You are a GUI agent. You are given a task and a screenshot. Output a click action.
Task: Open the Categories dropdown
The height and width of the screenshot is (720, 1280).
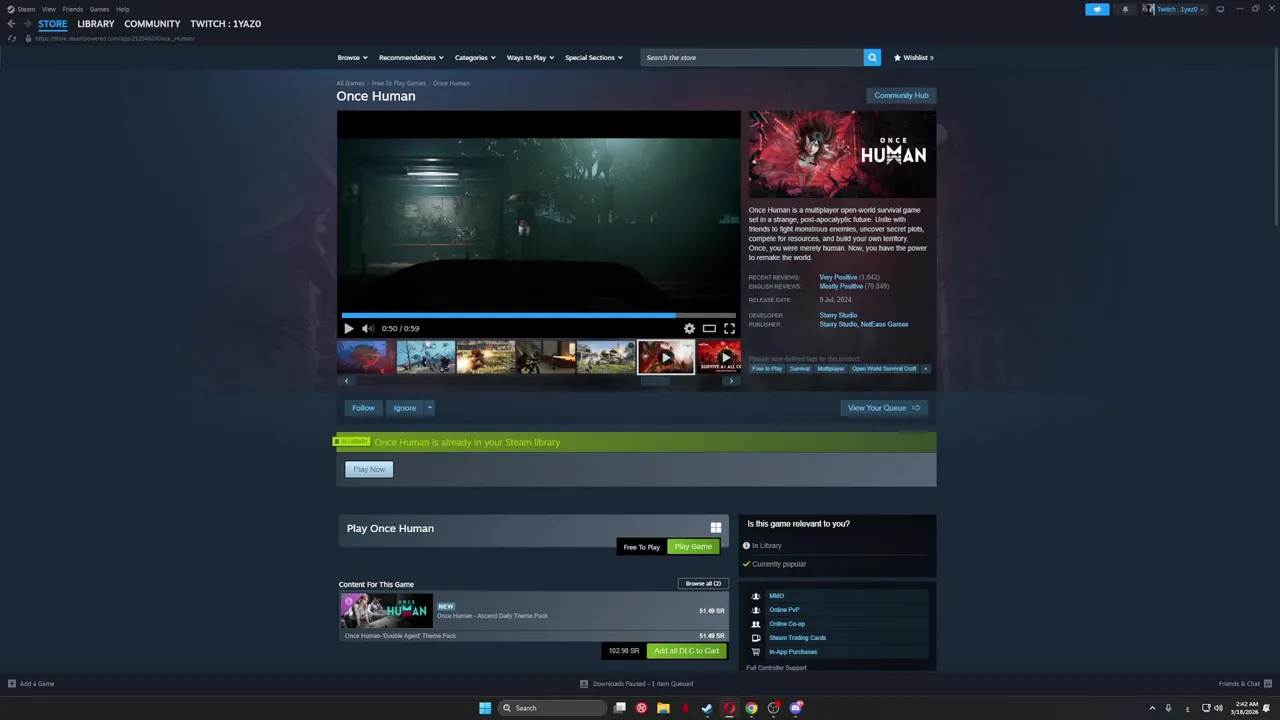coord(475,58)
